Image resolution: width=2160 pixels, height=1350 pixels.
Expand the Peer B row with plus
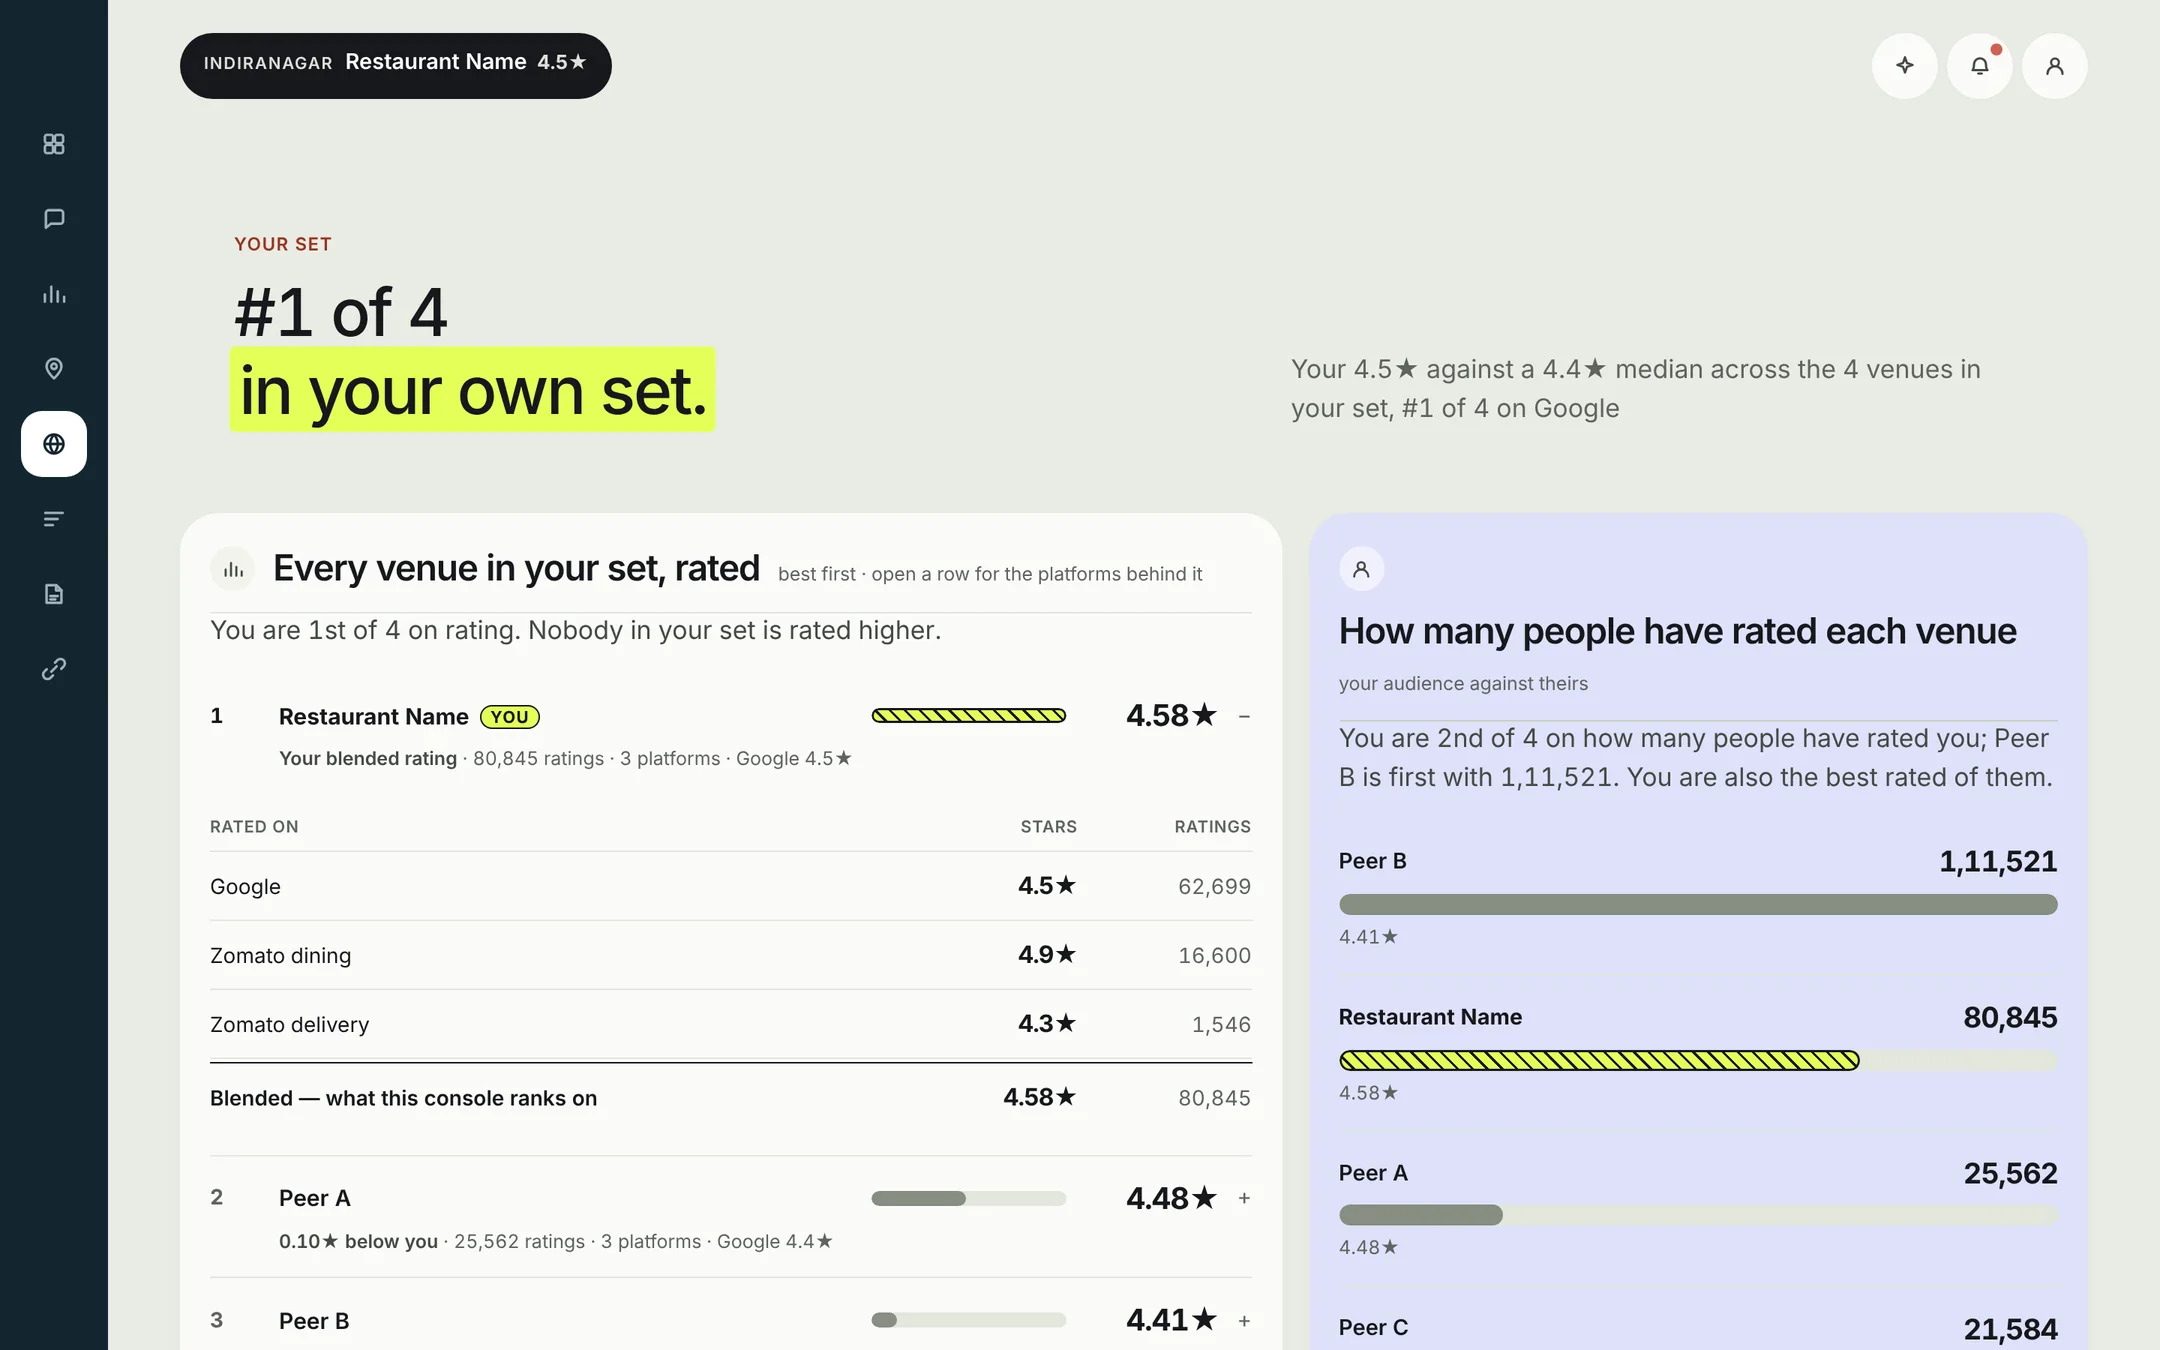(x=1244, y=1321)
